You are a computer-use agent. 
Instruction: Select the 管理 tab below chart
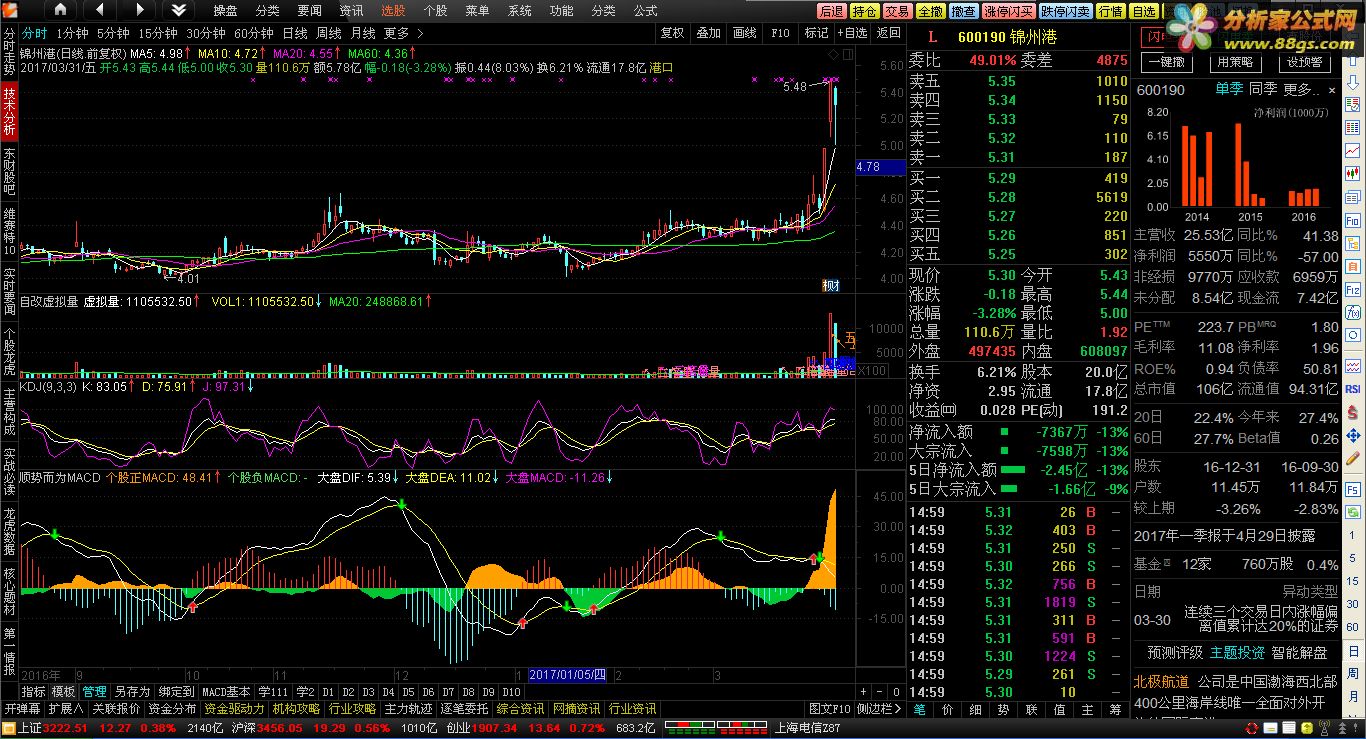coord(95,691)
